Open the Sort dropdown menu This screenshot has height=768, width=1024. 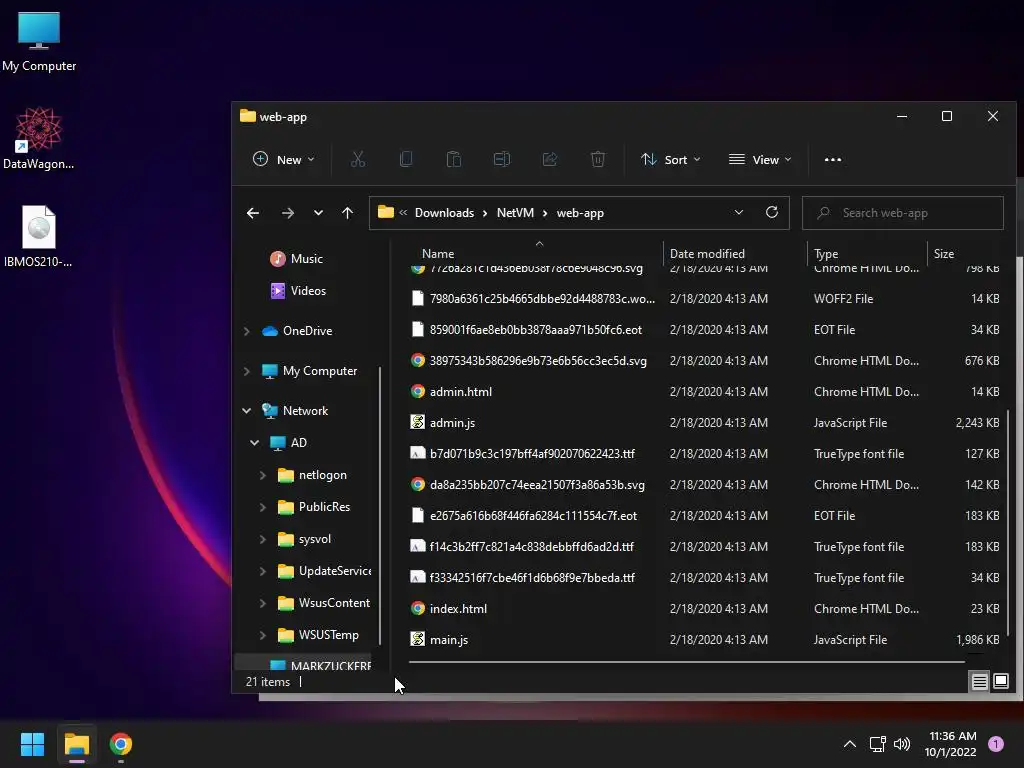point(671,159)
